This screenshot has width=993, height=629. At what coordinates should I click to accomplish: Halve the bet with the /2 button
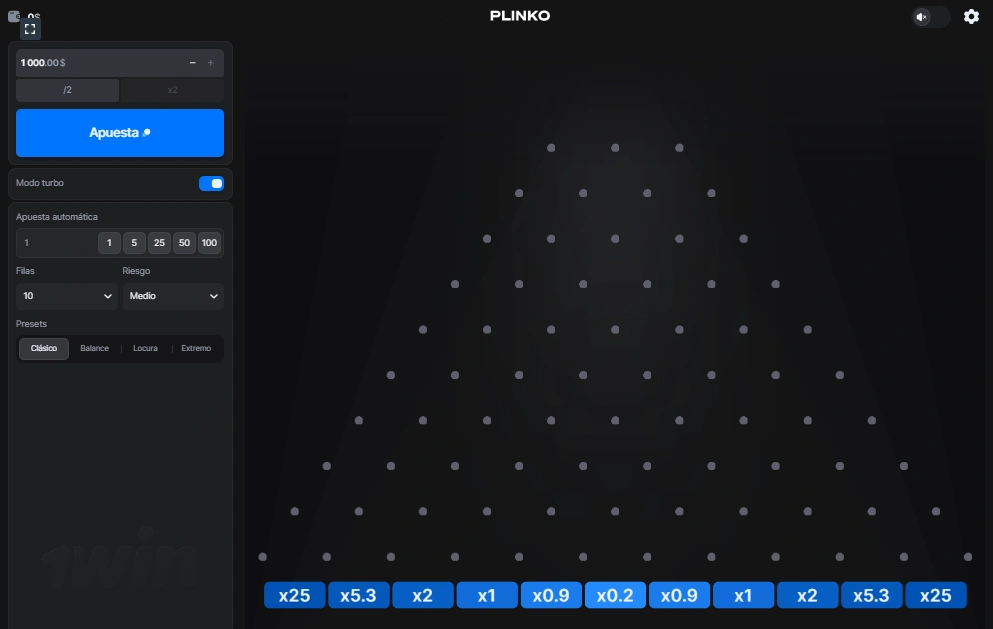click(67, 89)
